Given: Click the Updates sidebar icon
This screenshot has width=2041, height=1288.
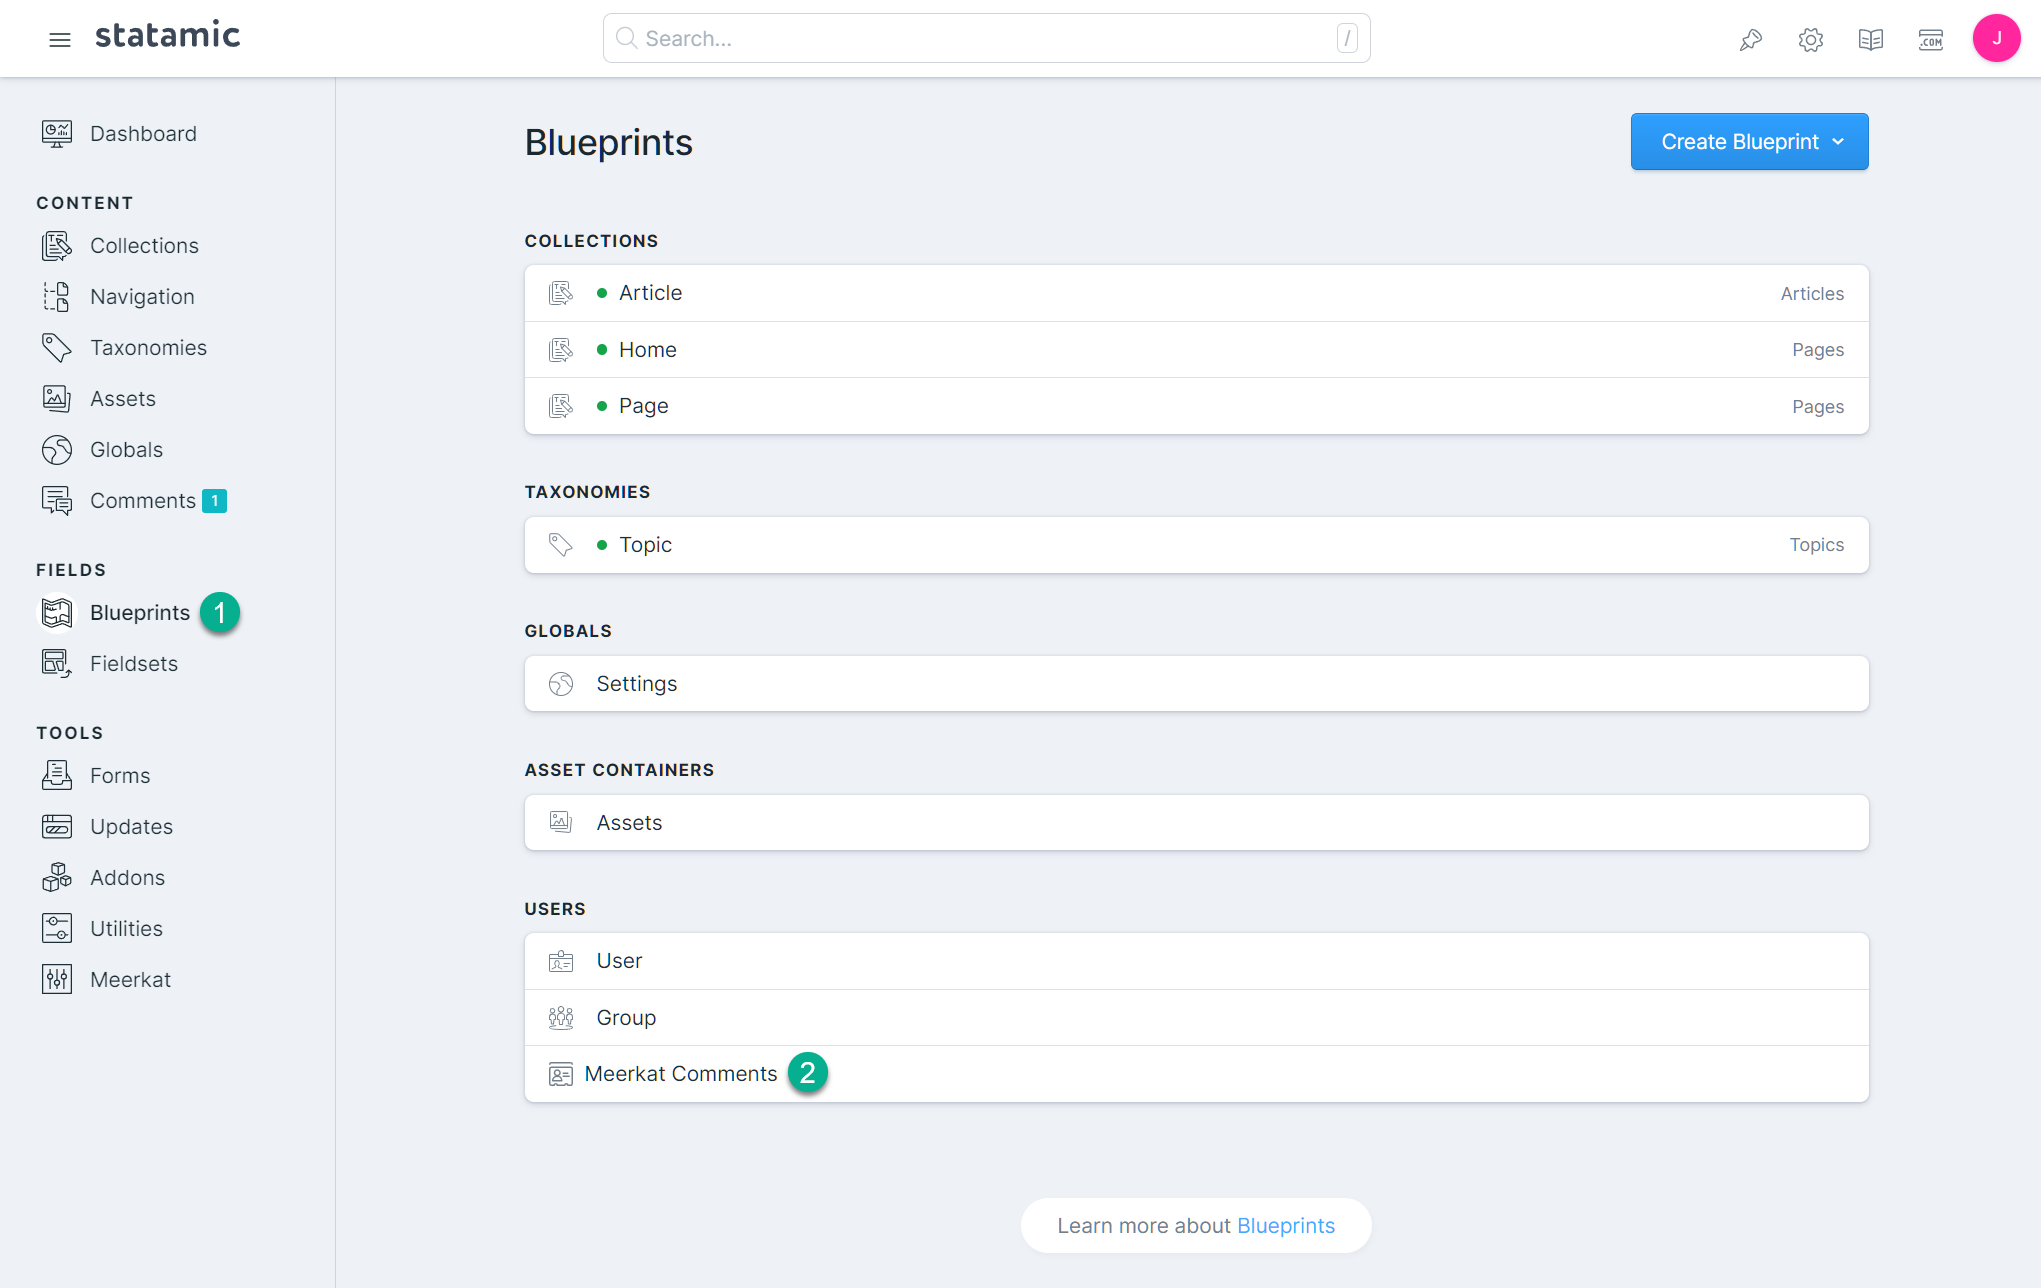Looking at the screenshot, I should tap(57, 827).
